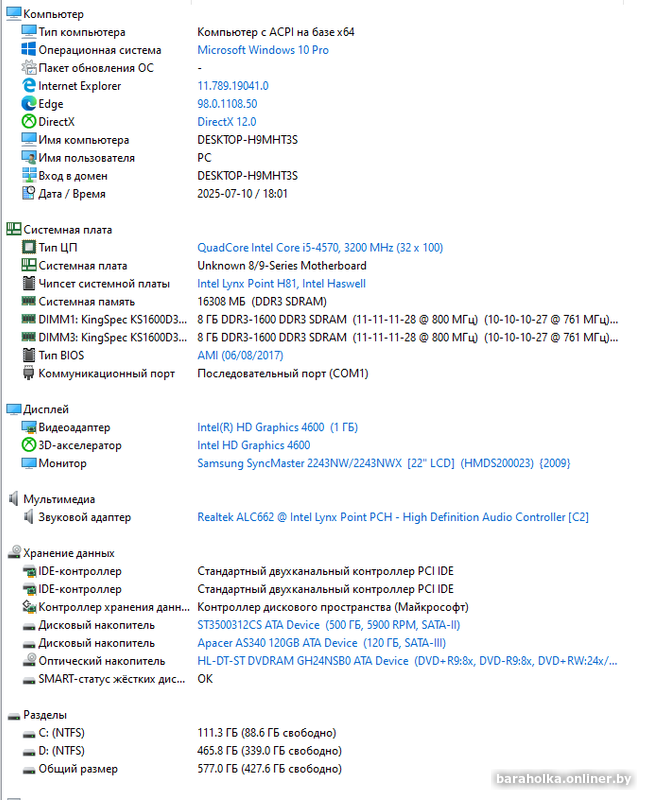Open the Realtek ALC662 audio controller link
The height and width of the screenshot is (800, 652).
393,517
